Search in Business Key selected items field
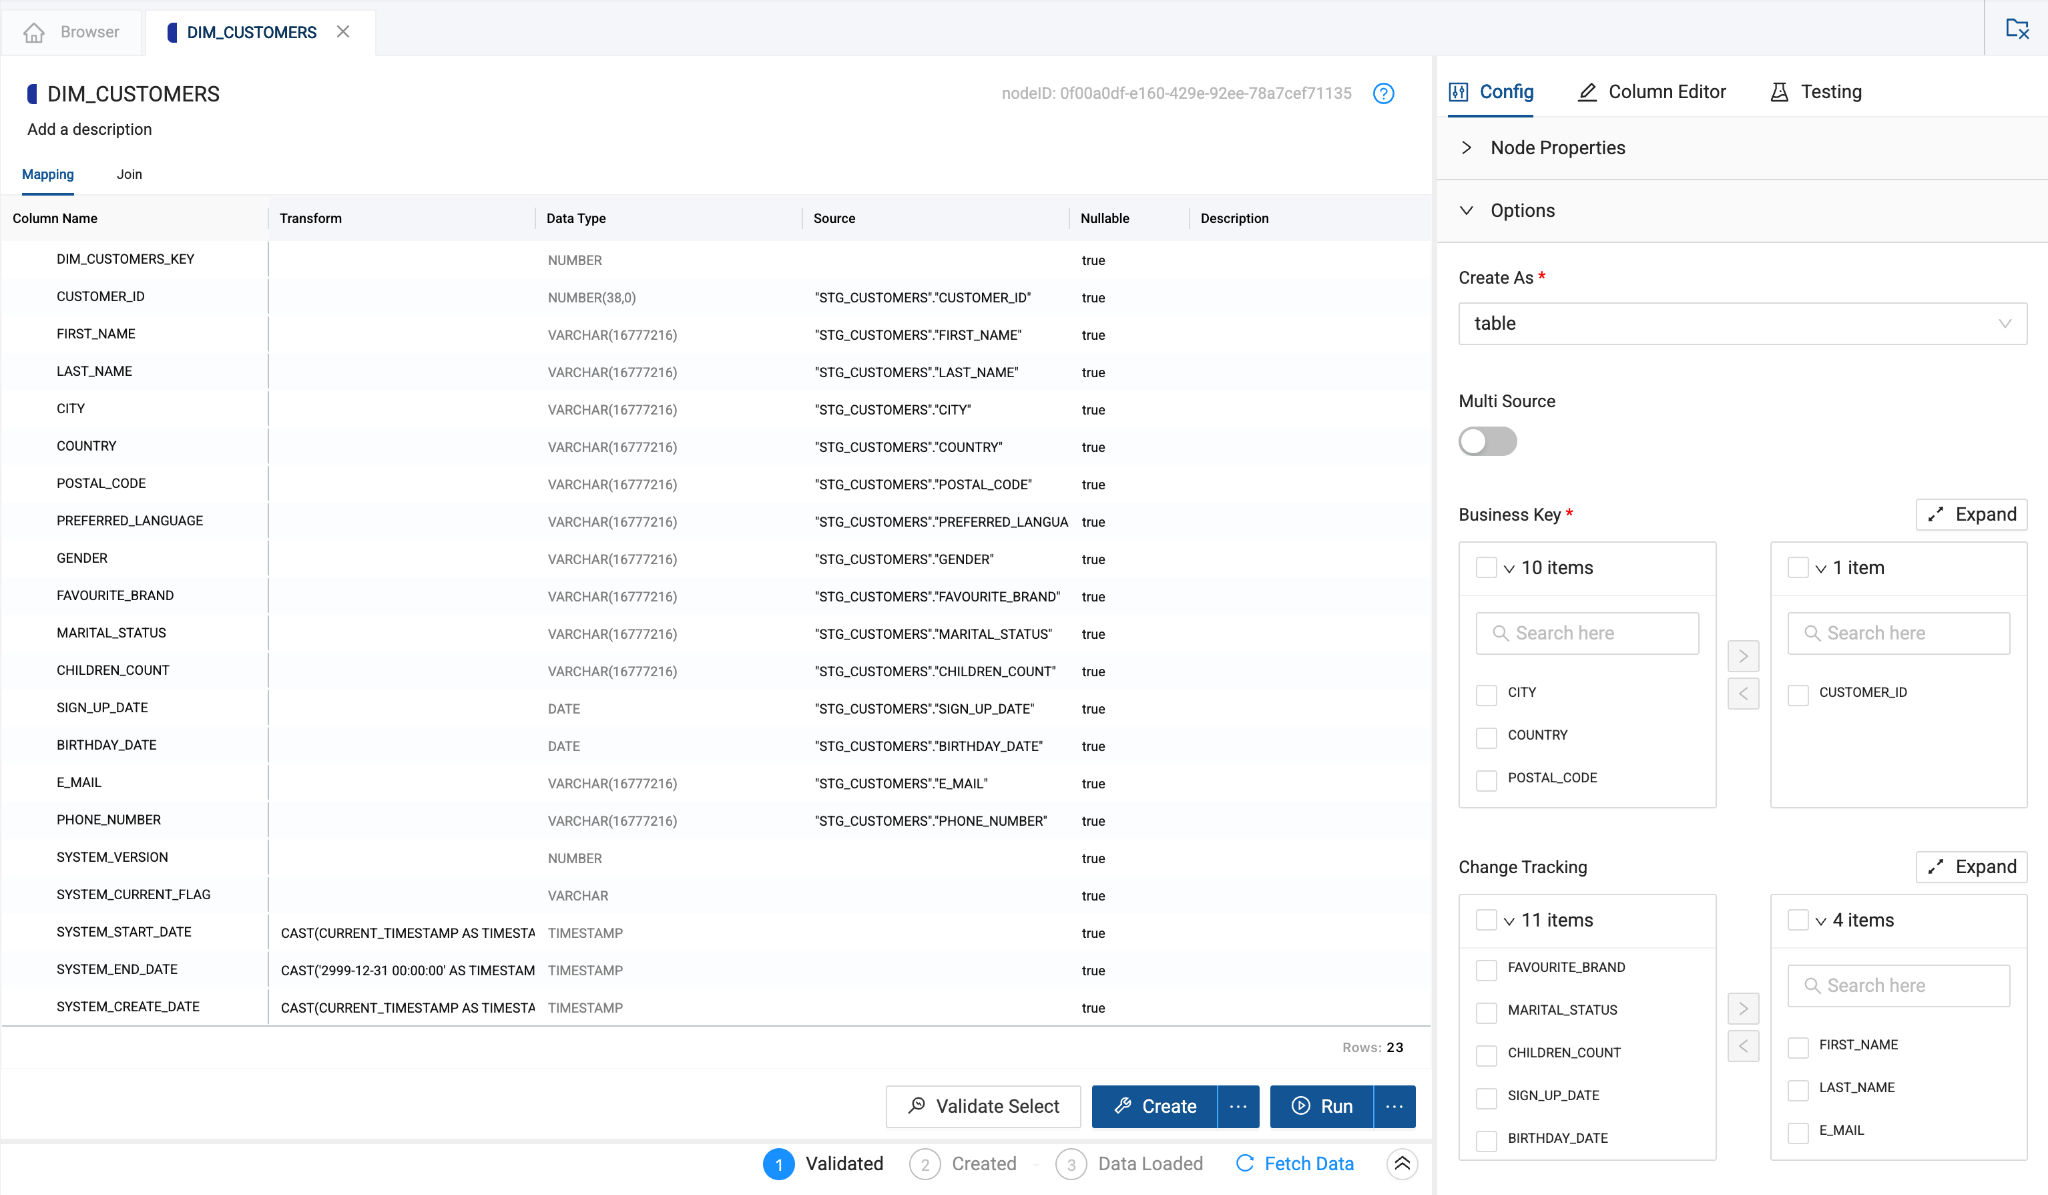Viewport: 2048px width, 1195px height. tap(1898, 633)
